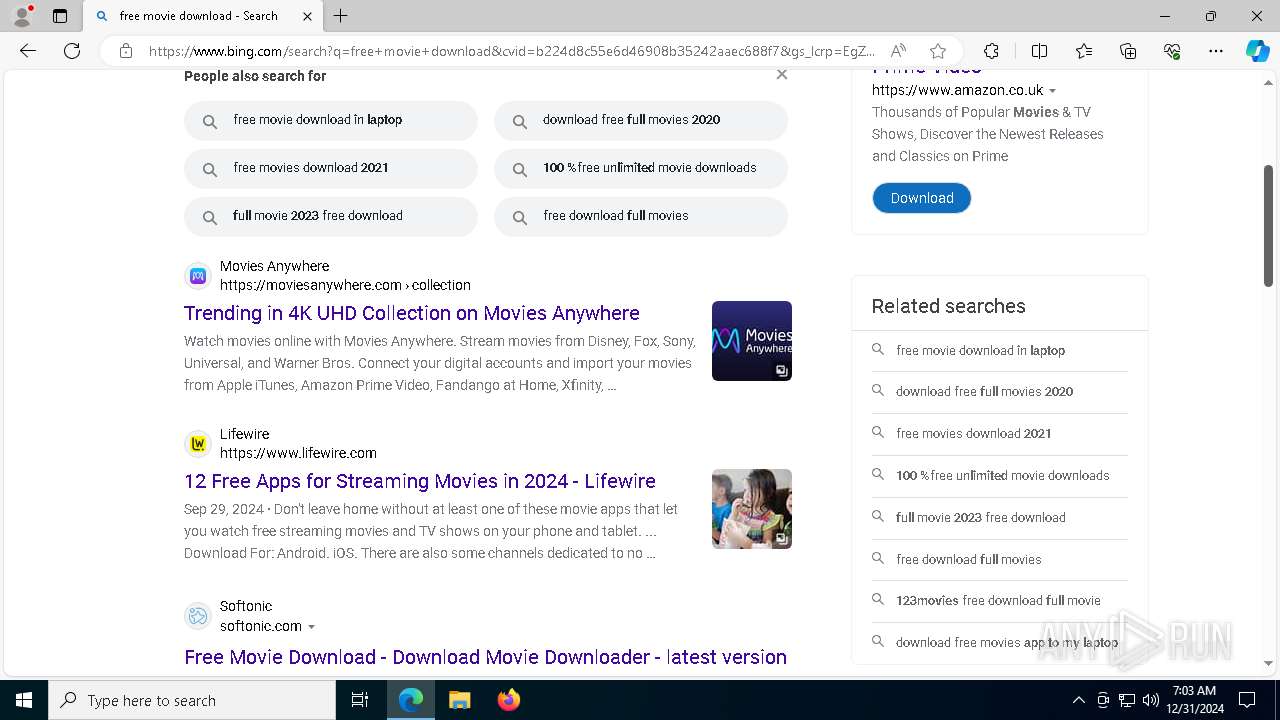The height and width of the screenshot is (720, 1280).
Task: Click the blue Download button
Action: point(922,198)
